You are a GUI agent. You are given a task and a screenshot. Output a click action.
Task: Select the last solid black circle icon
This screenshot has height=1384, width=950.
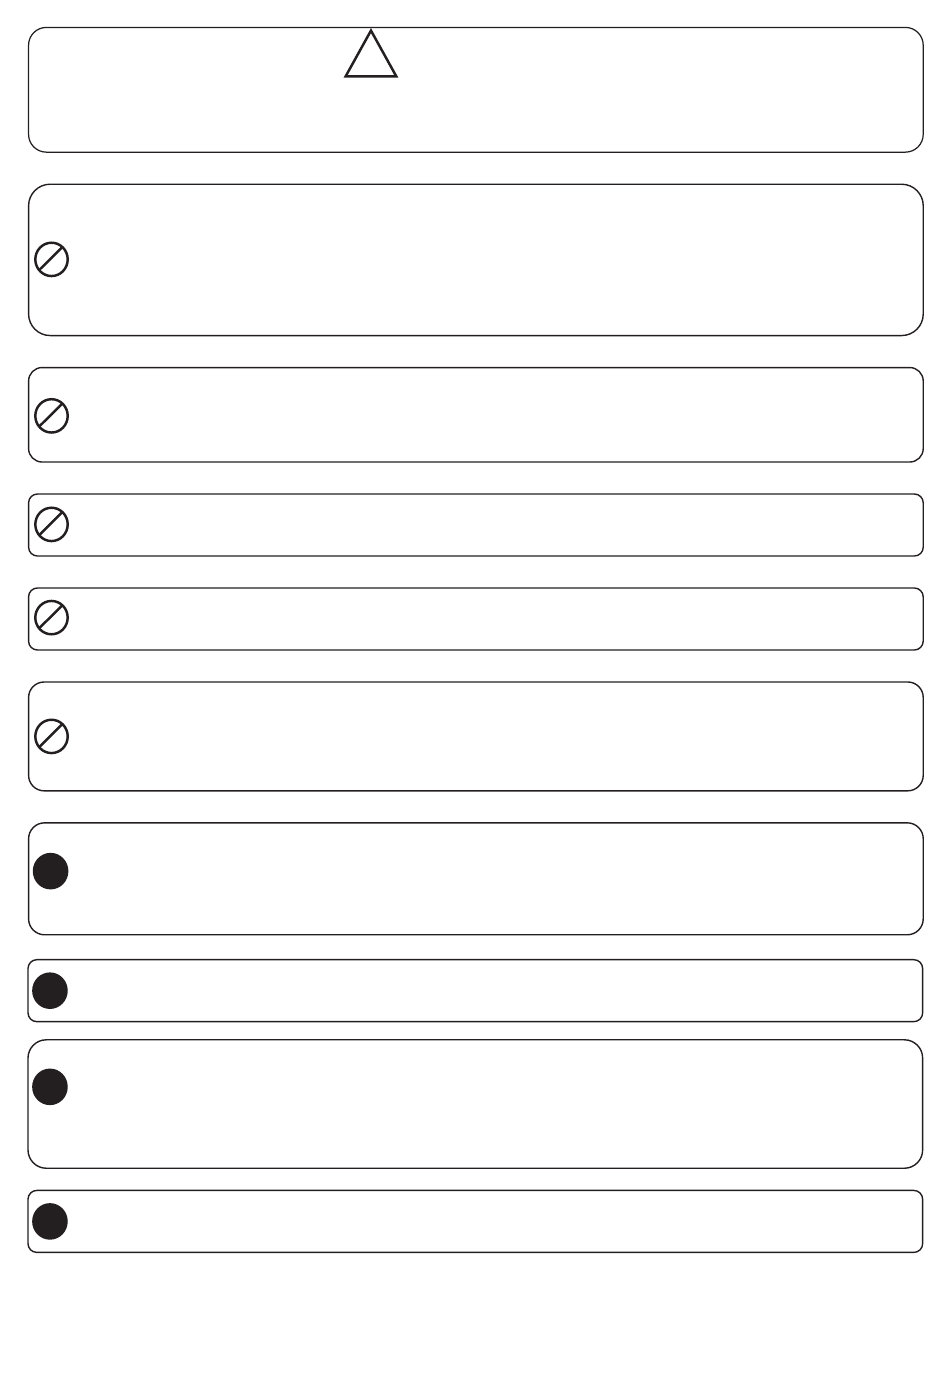(51, 1221)
